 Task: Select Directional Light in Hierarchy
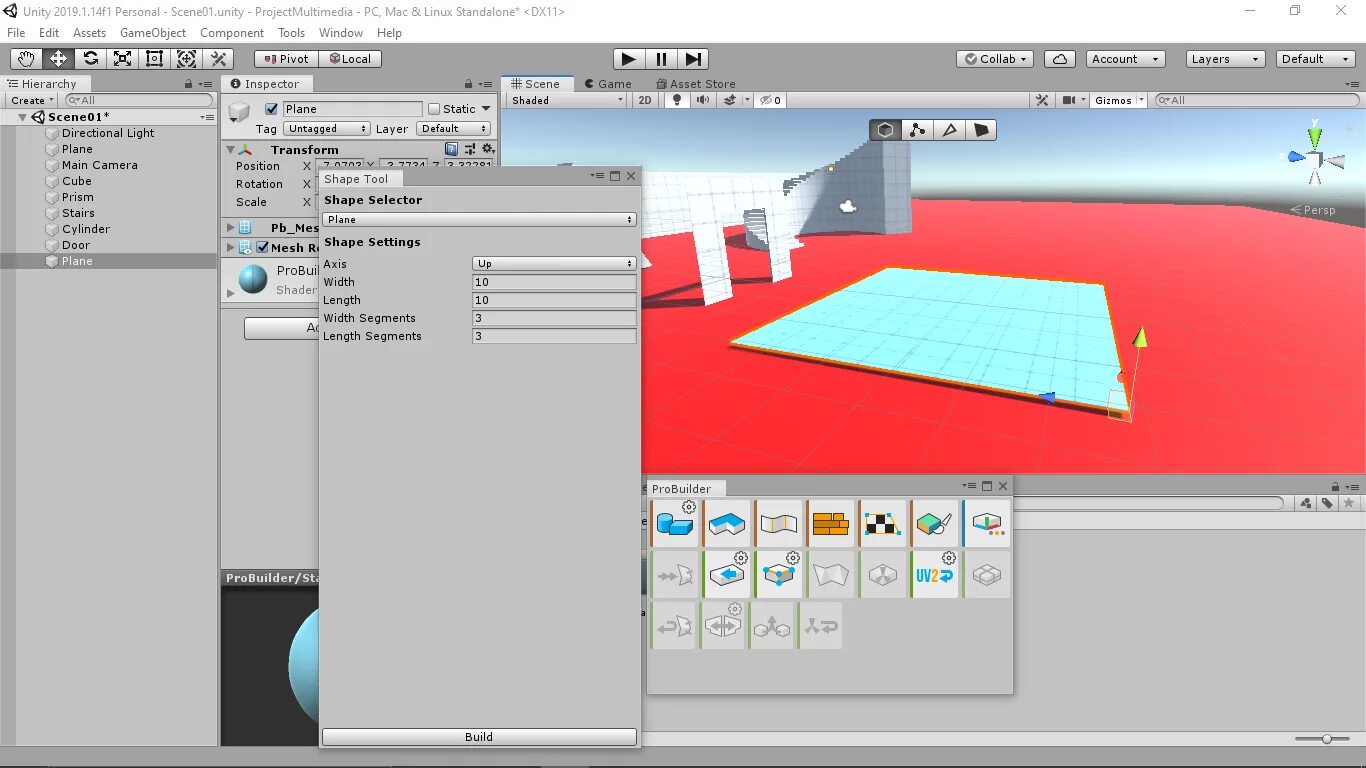point(108,133)
